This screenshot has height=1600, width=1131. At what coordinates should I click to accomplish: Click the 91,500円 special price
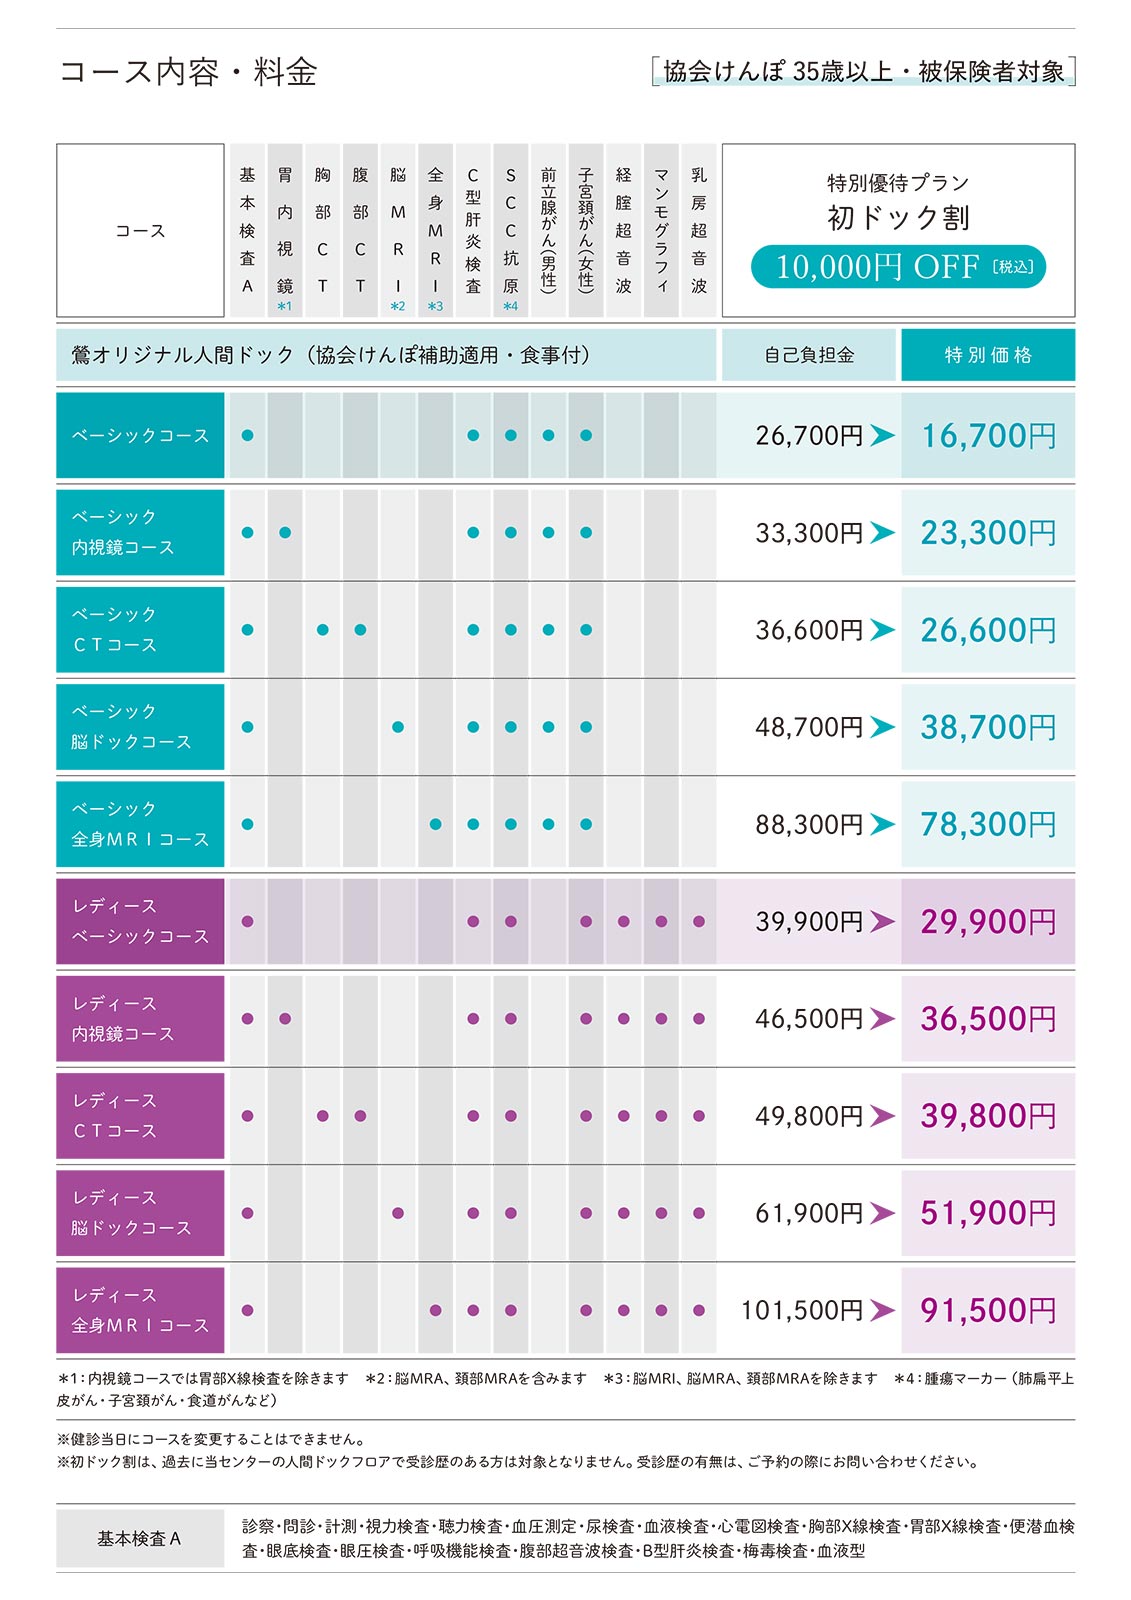[988, 1310]
